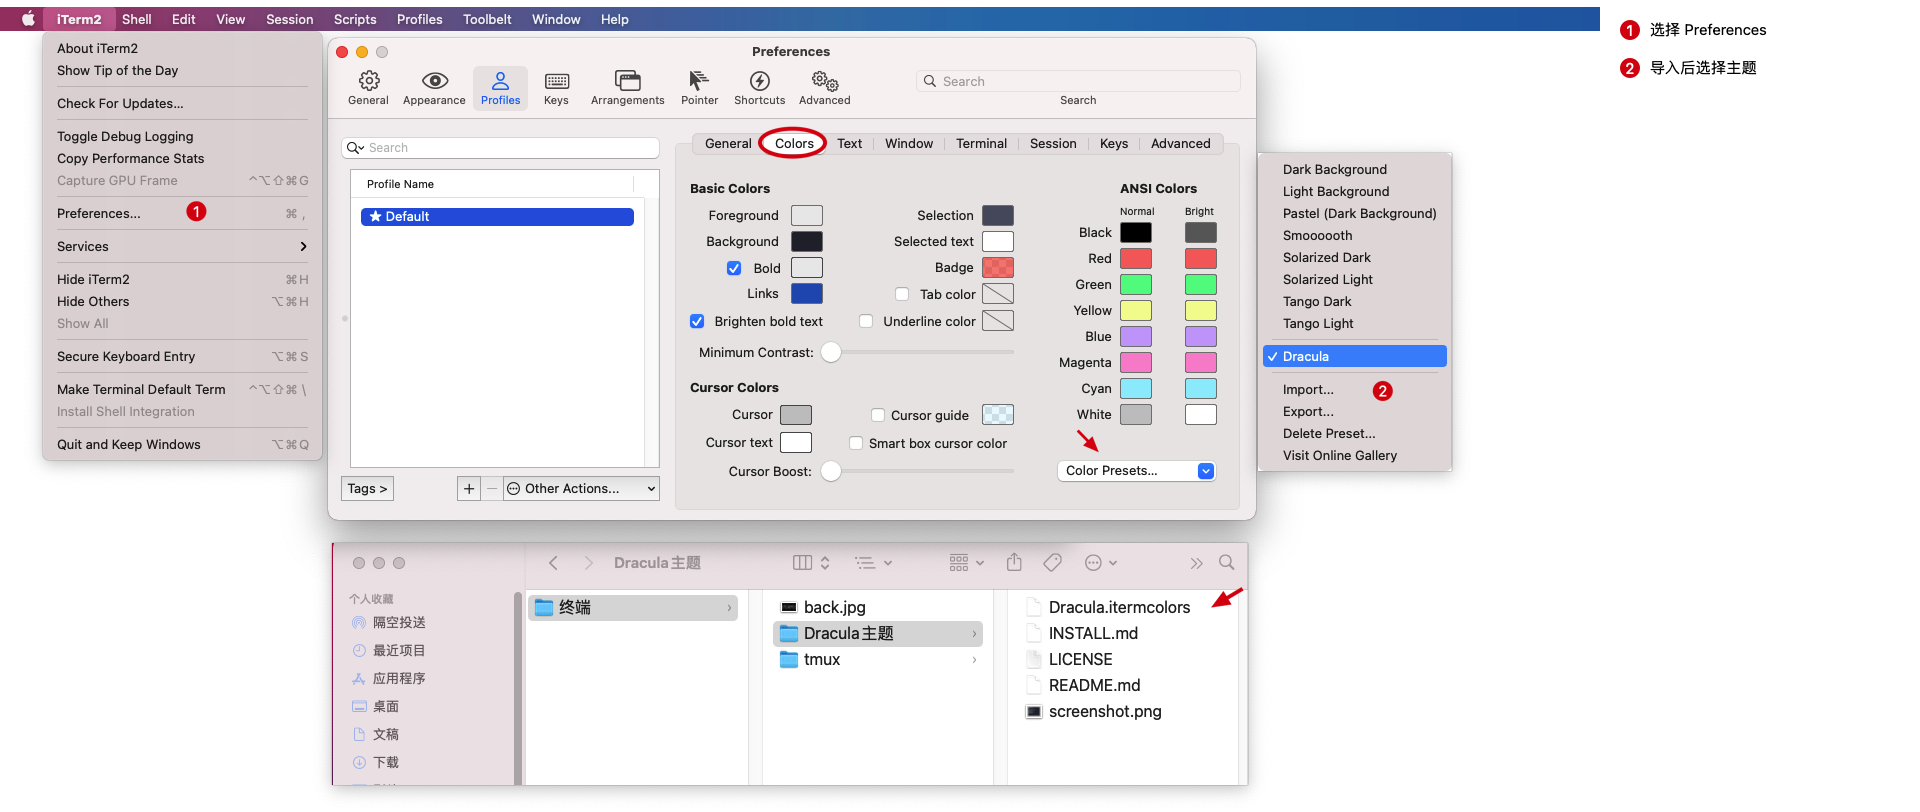This screenshot has width=1920, height=812.
Task: Open the General preferences gear icon
Action: [x=368, y=82]
